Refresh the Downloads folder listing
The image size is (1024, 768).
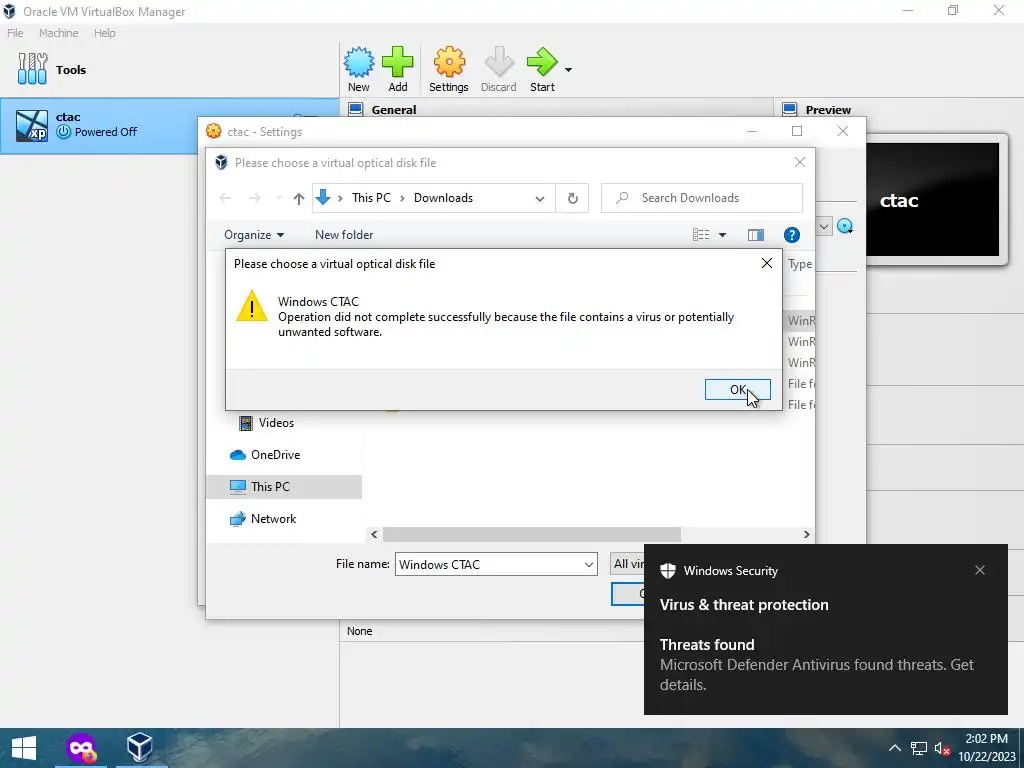[x=572, y=198]
